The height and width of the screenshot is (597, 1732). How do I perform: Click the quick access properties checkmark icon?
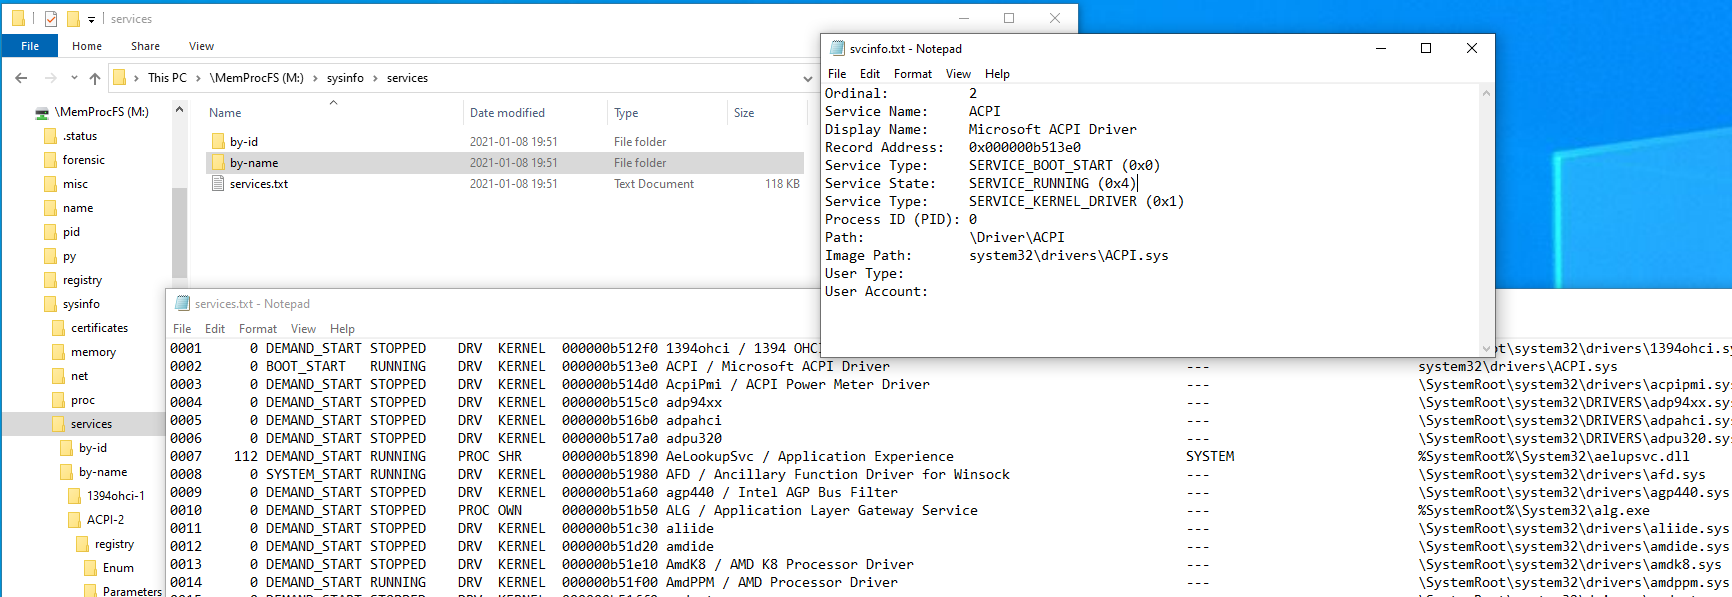51,19
